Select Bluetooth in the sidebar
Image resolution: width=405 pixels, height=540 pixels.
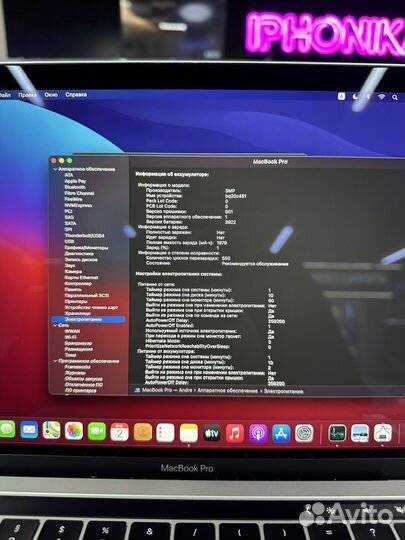tap(75, 187)
